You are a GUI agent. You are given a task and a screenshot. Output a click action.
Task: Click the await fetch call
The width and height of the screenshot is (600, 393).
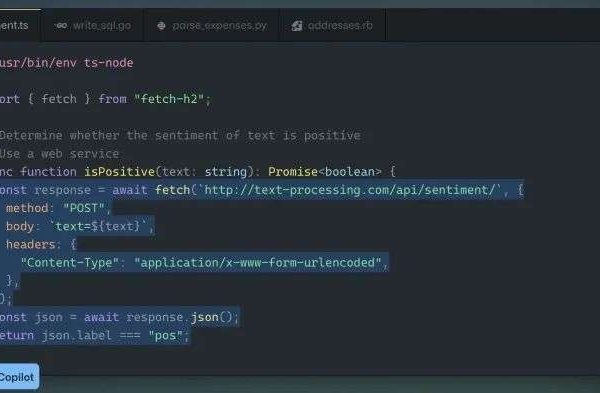(x=151, y=190)
